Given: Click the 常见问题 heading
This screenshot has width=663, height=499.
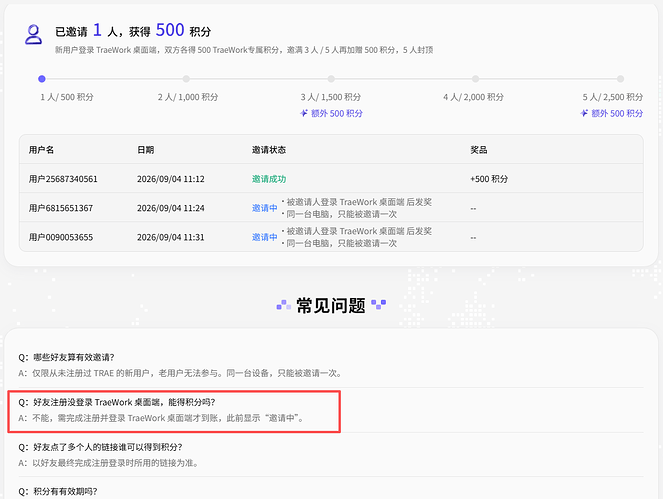Looking at the screenshot, I should (x=331, y=305).
